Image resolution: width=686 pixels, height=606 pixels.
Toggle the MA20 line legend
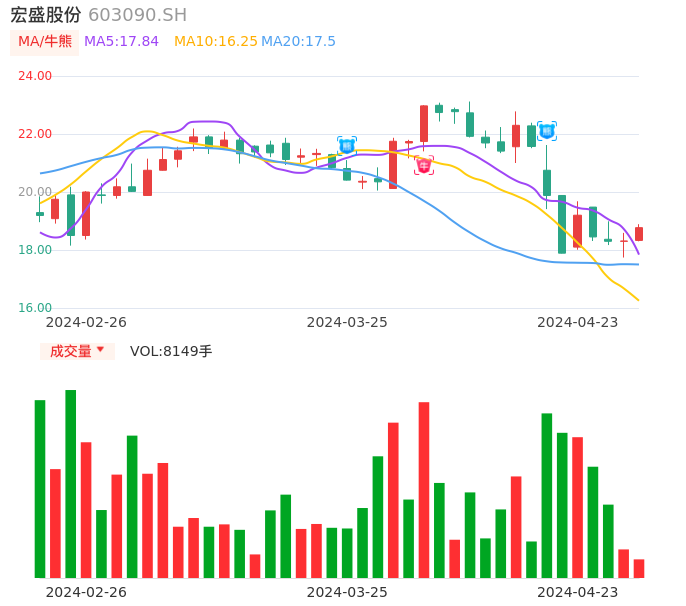coord(298,42)
